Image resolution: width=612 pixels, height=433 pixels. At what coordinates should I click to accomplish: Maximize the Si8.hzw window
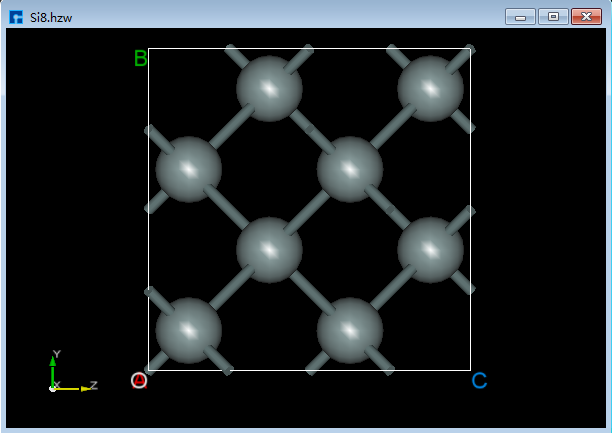tap(552, 16)
